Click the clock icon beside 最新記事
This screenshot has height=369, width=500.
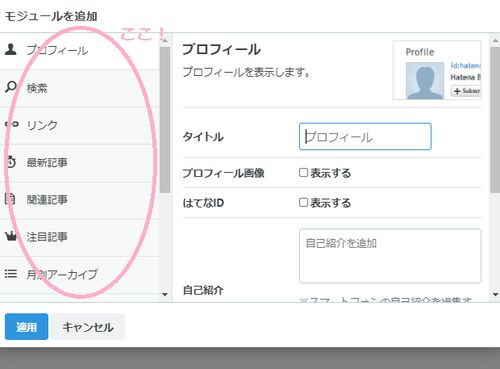(11, 162)
